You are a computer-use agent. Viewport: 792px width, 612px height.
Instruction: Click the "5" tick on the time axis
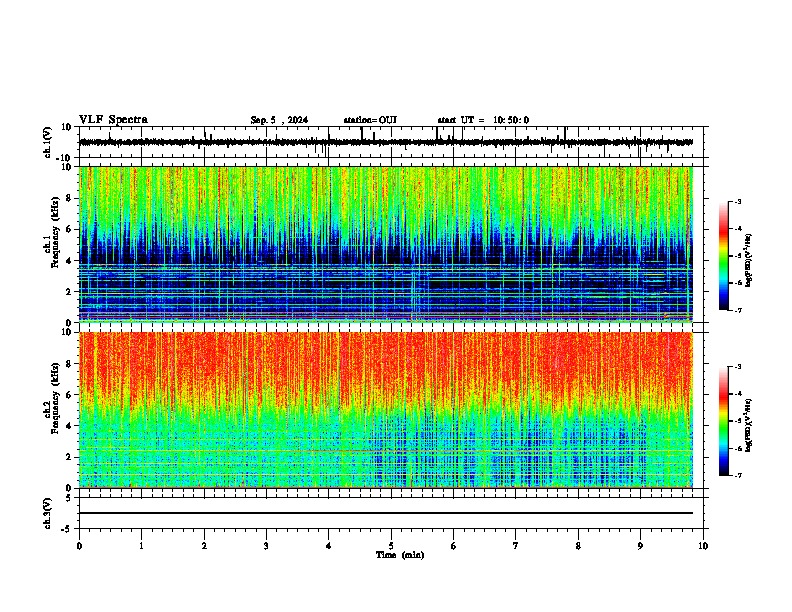pos(391,546)
